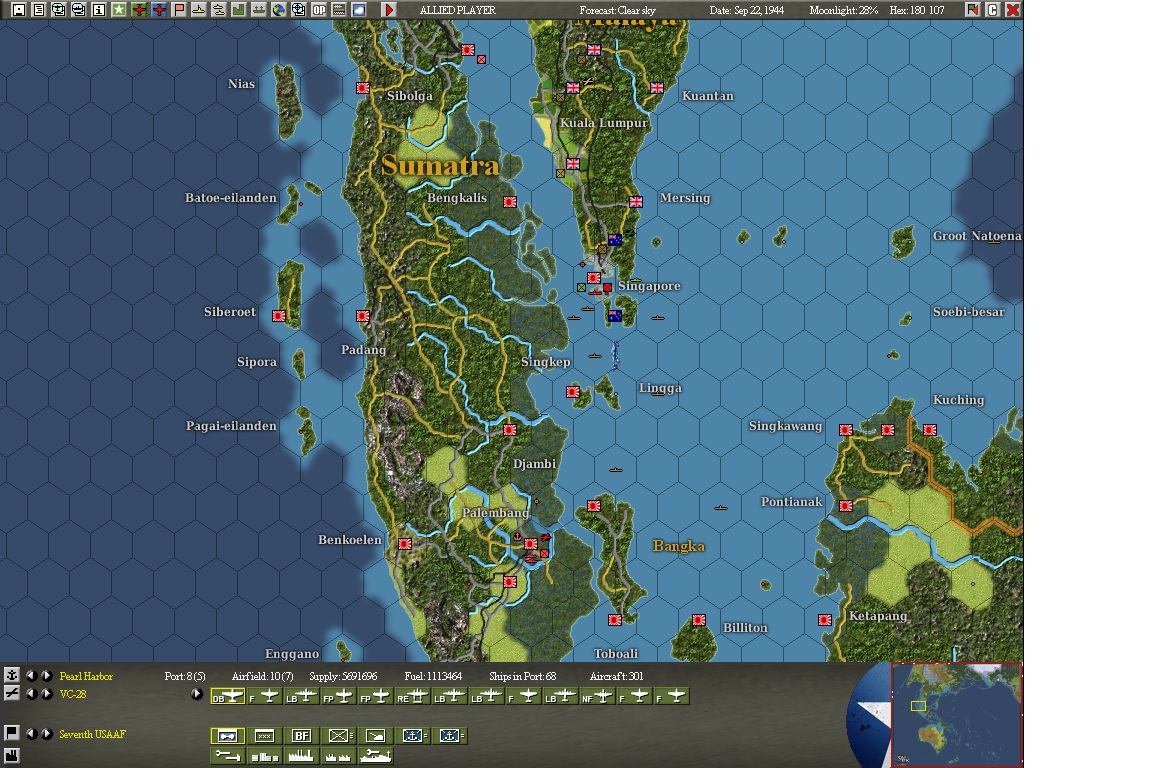Select the NF night fighter unit icon
Viewport: 1152px width, 768px height.
click(597, 696)
